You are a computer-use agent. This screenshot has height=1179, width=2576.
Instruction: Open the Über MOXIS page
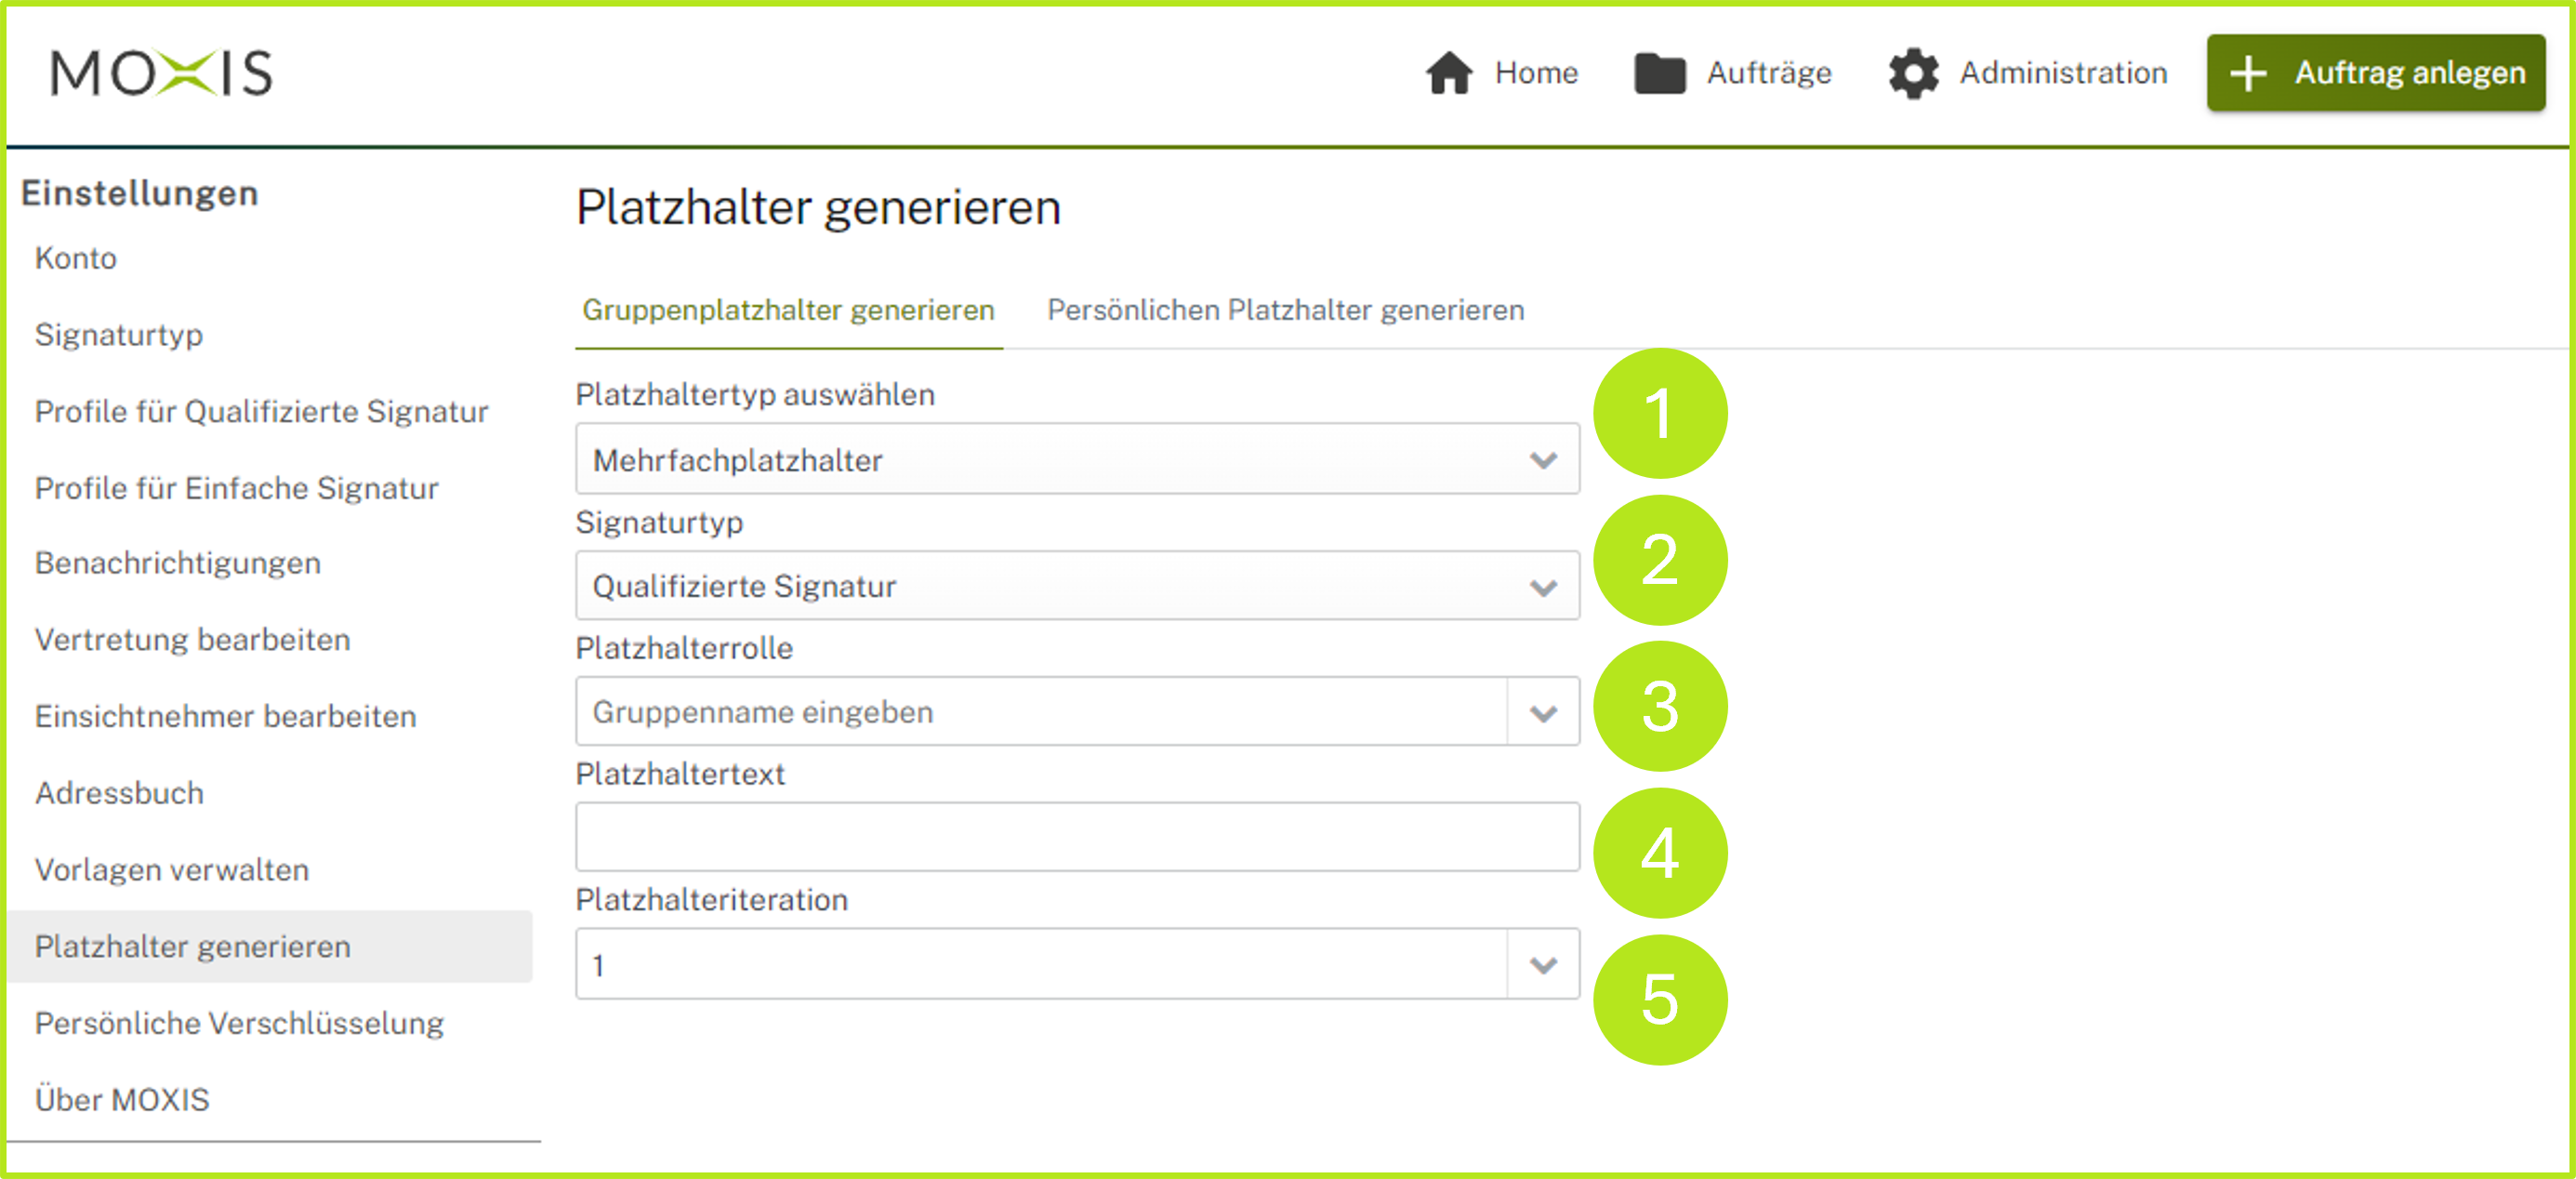[x=122, y=1100]
